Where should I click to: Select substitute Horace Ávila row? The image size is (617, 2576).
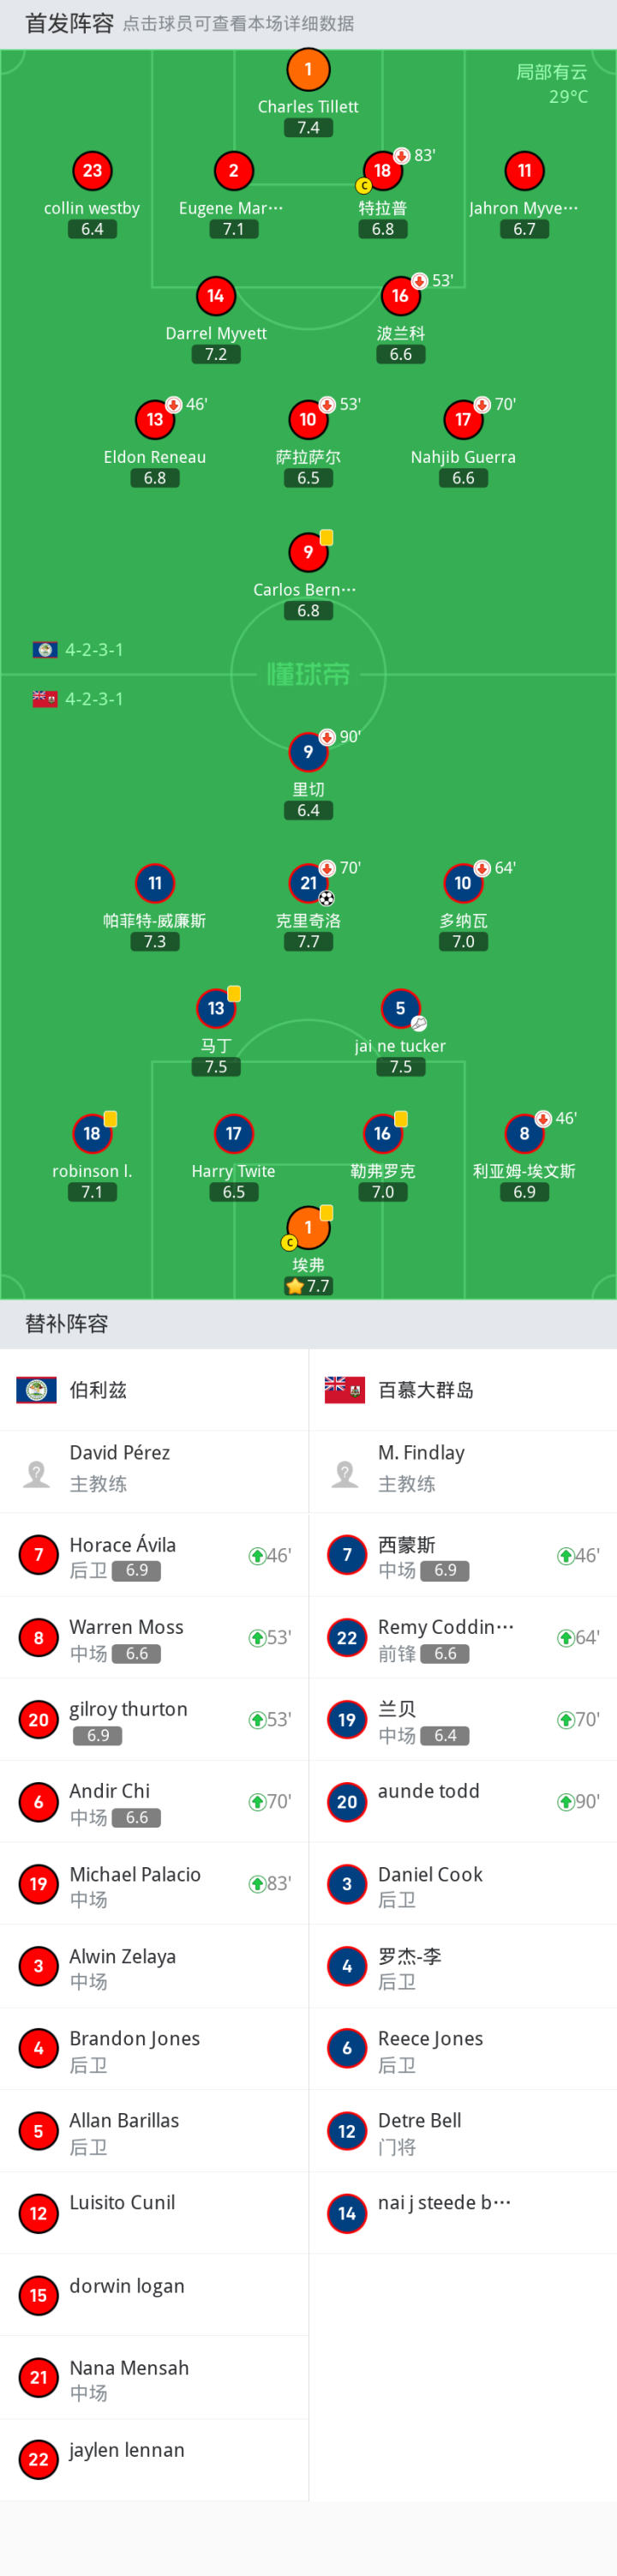pyautogui.click(x=154, y=1555)
